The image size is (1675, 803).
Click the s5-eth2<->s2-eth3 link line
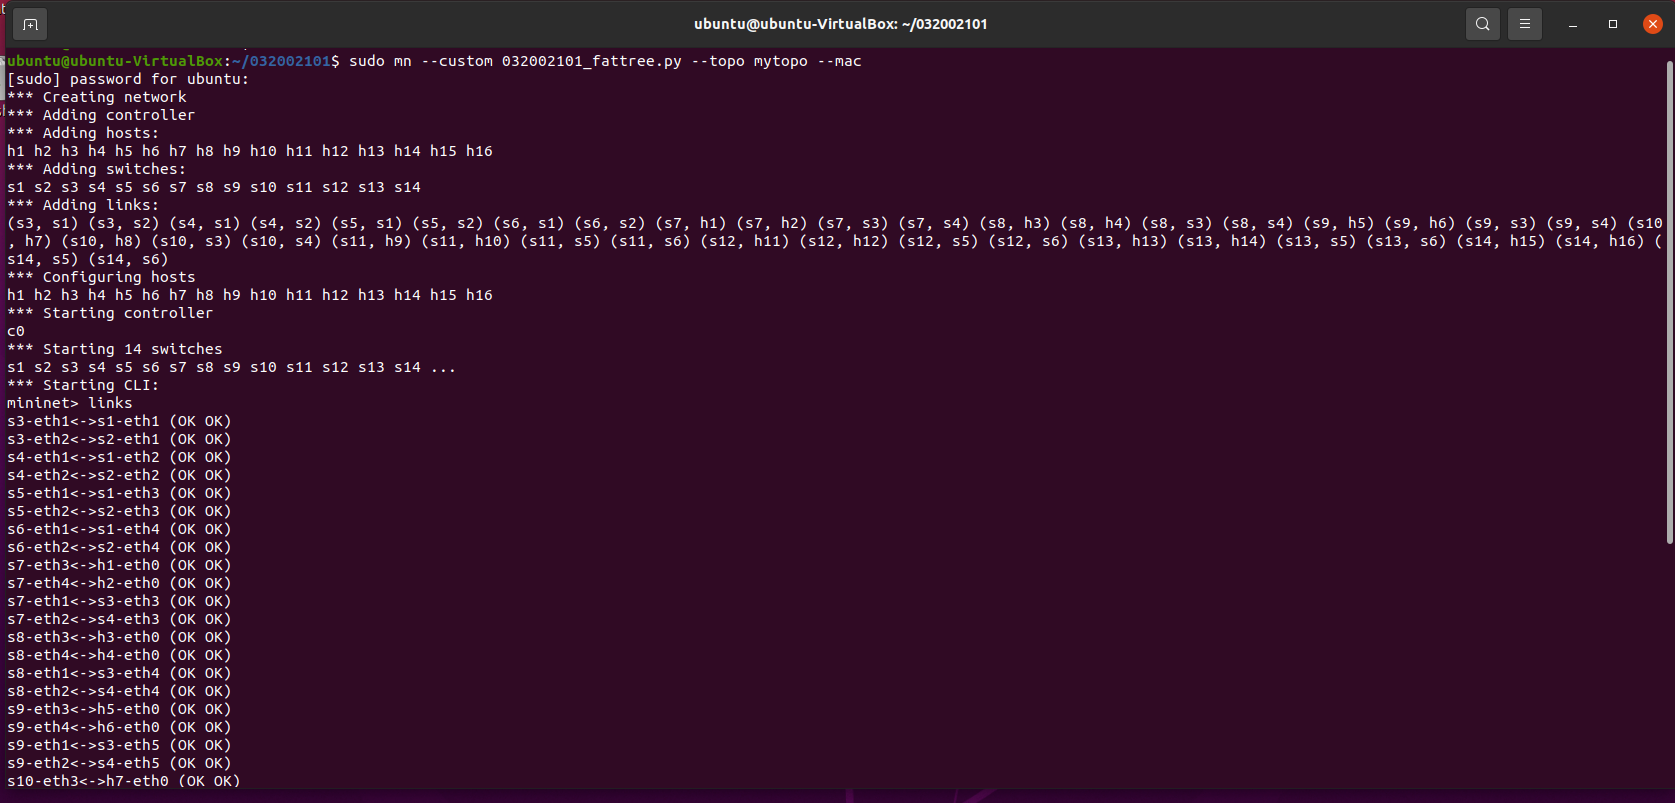119,511
